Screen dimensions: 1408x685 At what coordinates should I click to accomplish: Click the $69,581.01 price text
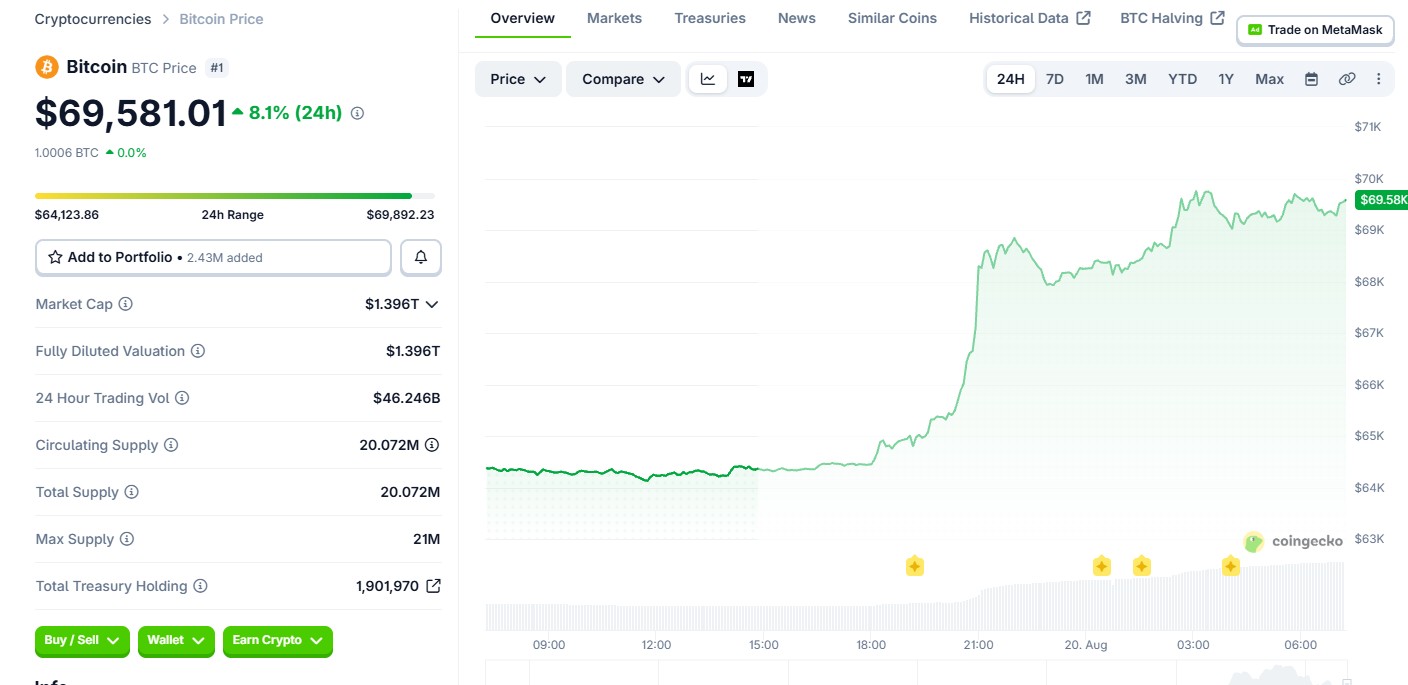(131, 113)
